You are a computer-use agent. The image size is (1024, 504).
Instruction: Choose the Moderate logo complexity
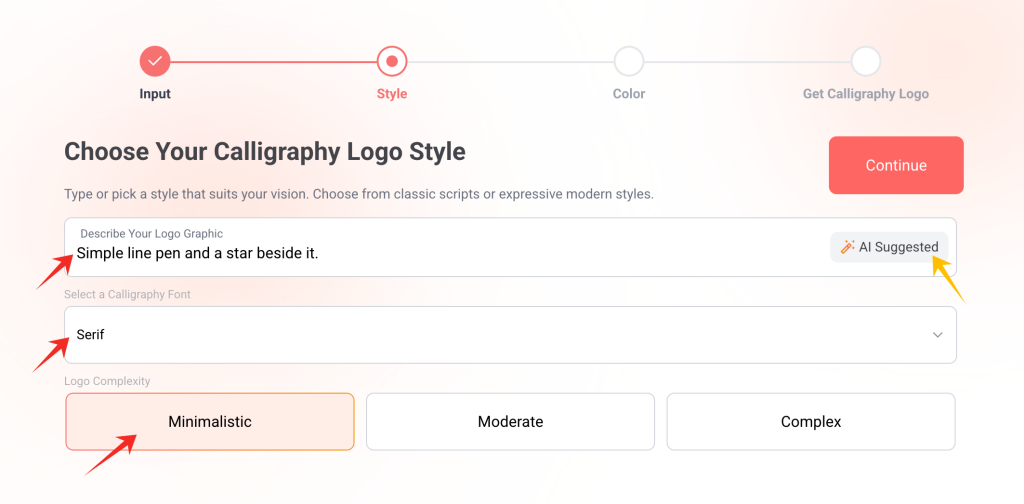tap(510, 422)
